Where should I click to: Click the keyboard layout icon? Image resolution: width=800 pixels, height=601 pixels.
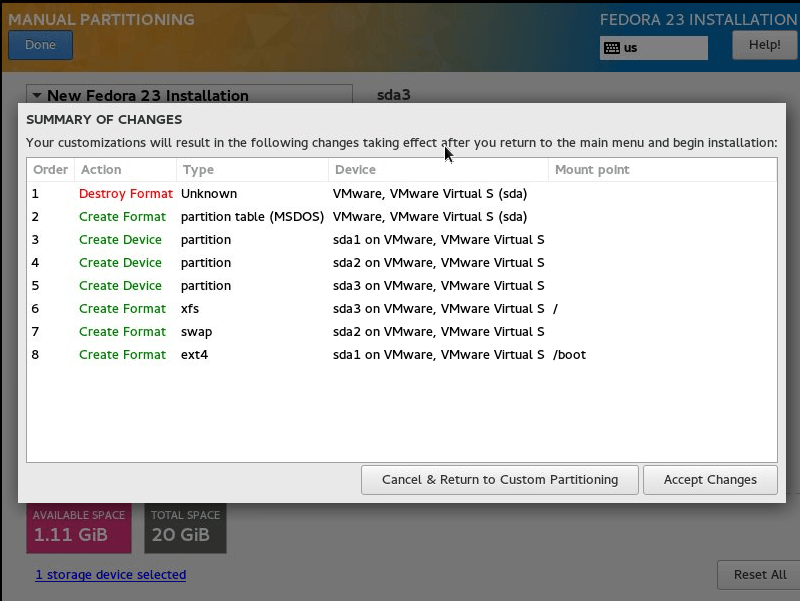pos(611,48)
